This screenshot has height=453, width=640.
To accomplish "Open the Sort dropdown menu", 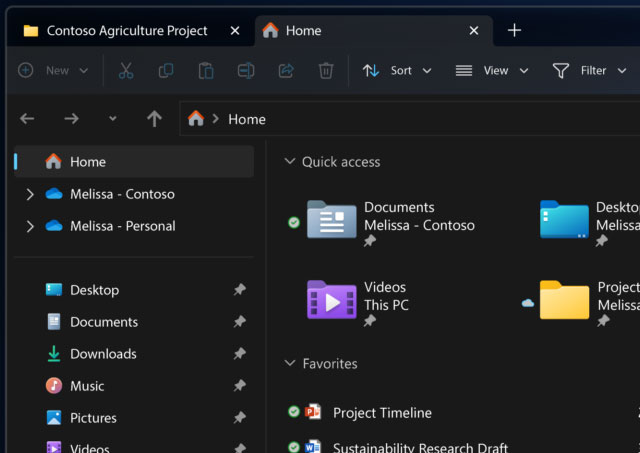I will pos(397,71).
